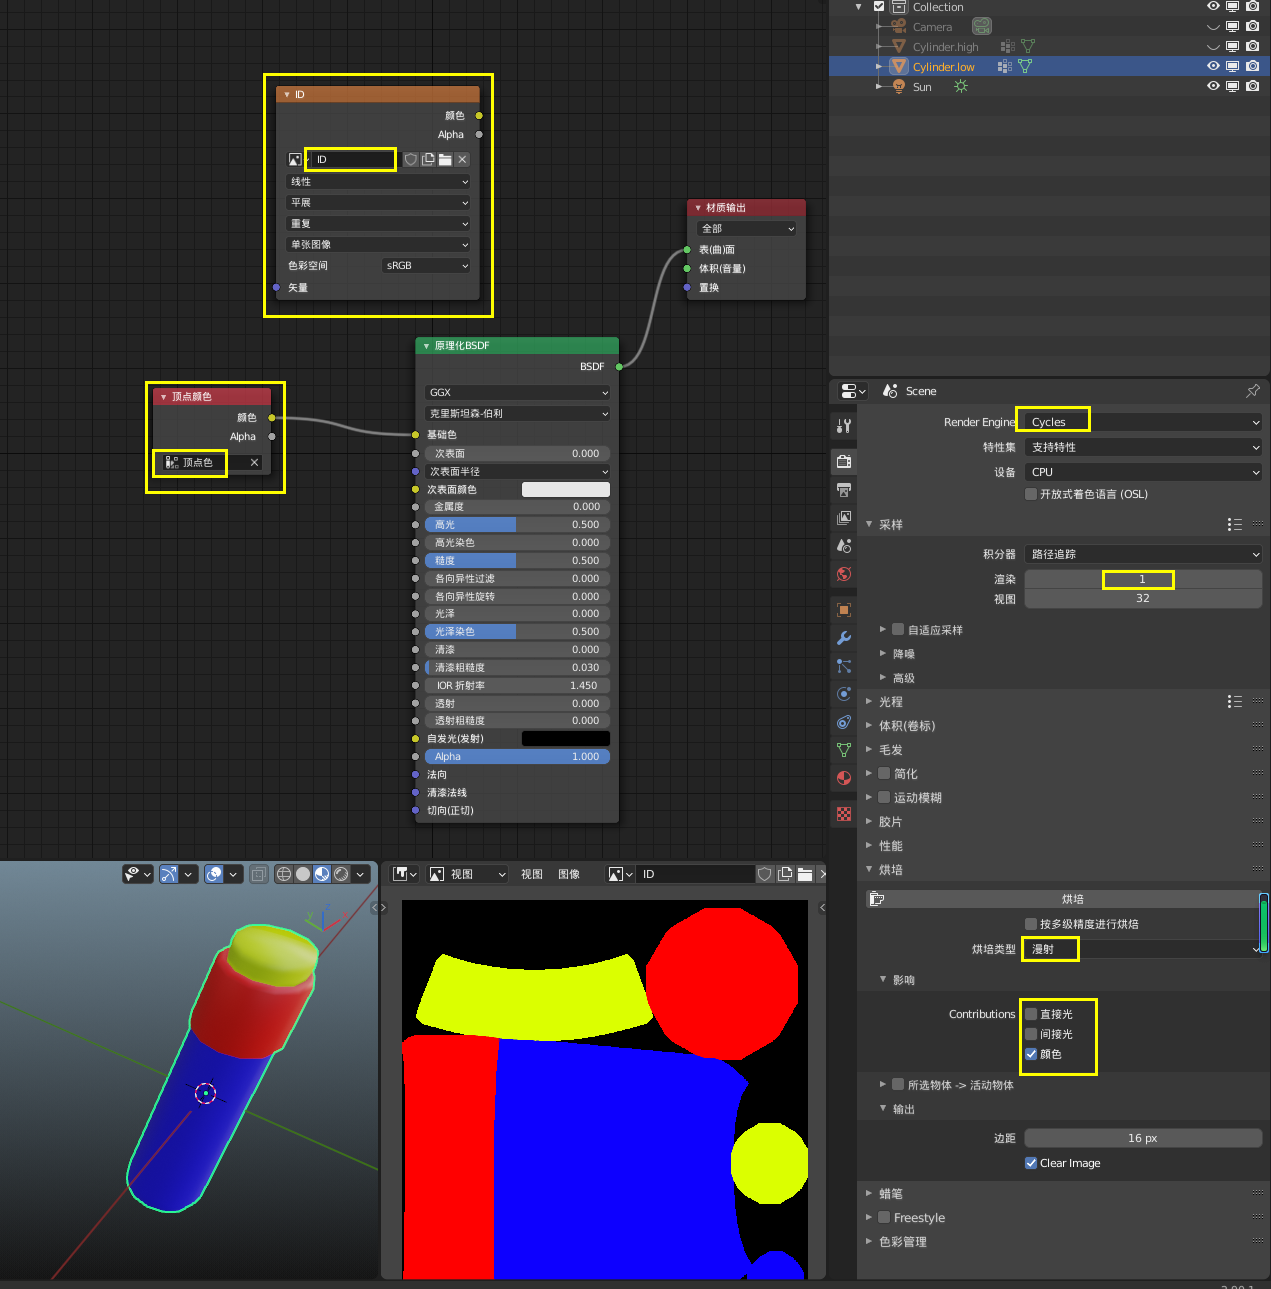Viewport: 1271px width, 1289px height.
Task: Disable the Clear Image checkbox
Action: pos(1031,1163)
